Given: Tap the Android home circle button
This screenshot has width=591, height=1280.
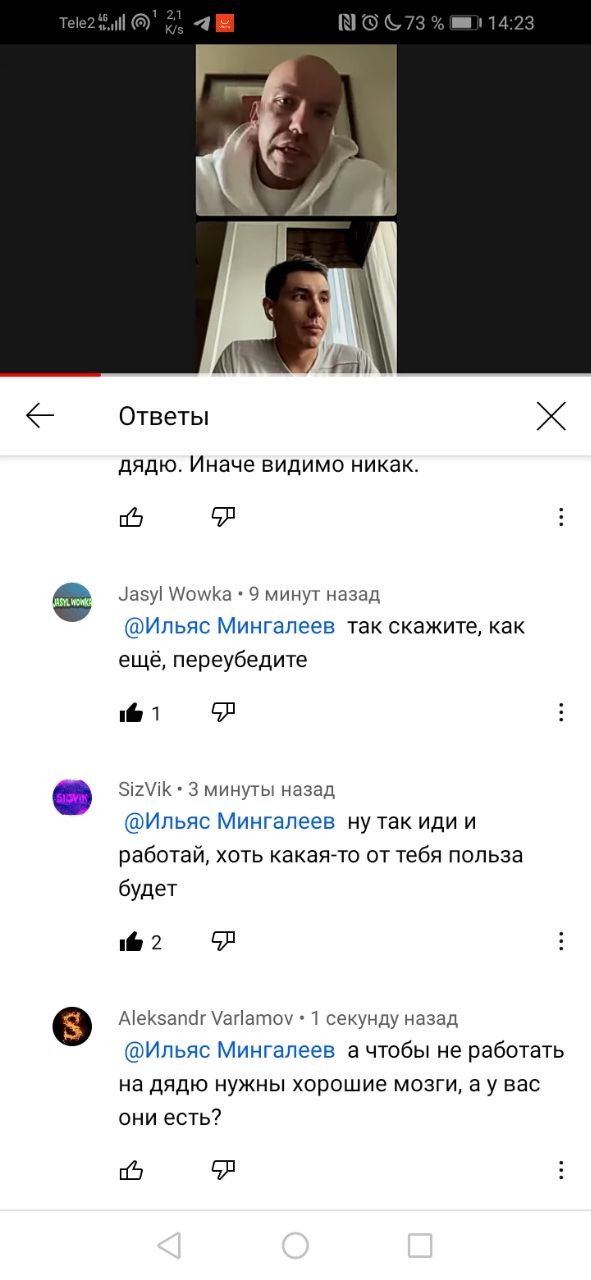Looking at the screenshot, I should (295, 1245).
